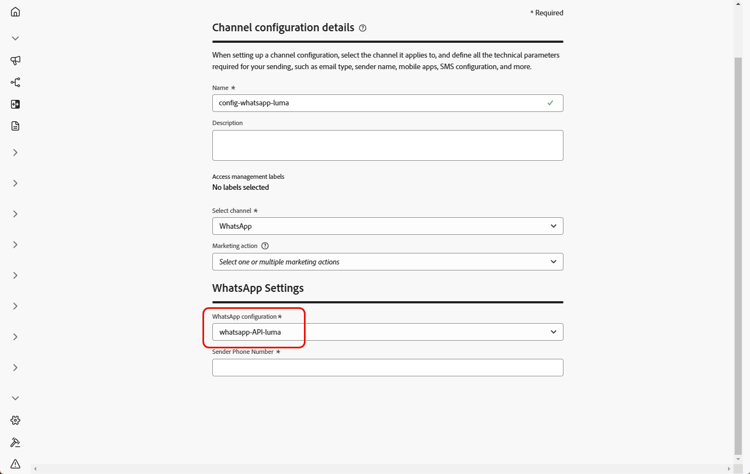Click the right arrow of horizontal scrollbar
The height and width of the screenshot is (474, 750).
729,469
